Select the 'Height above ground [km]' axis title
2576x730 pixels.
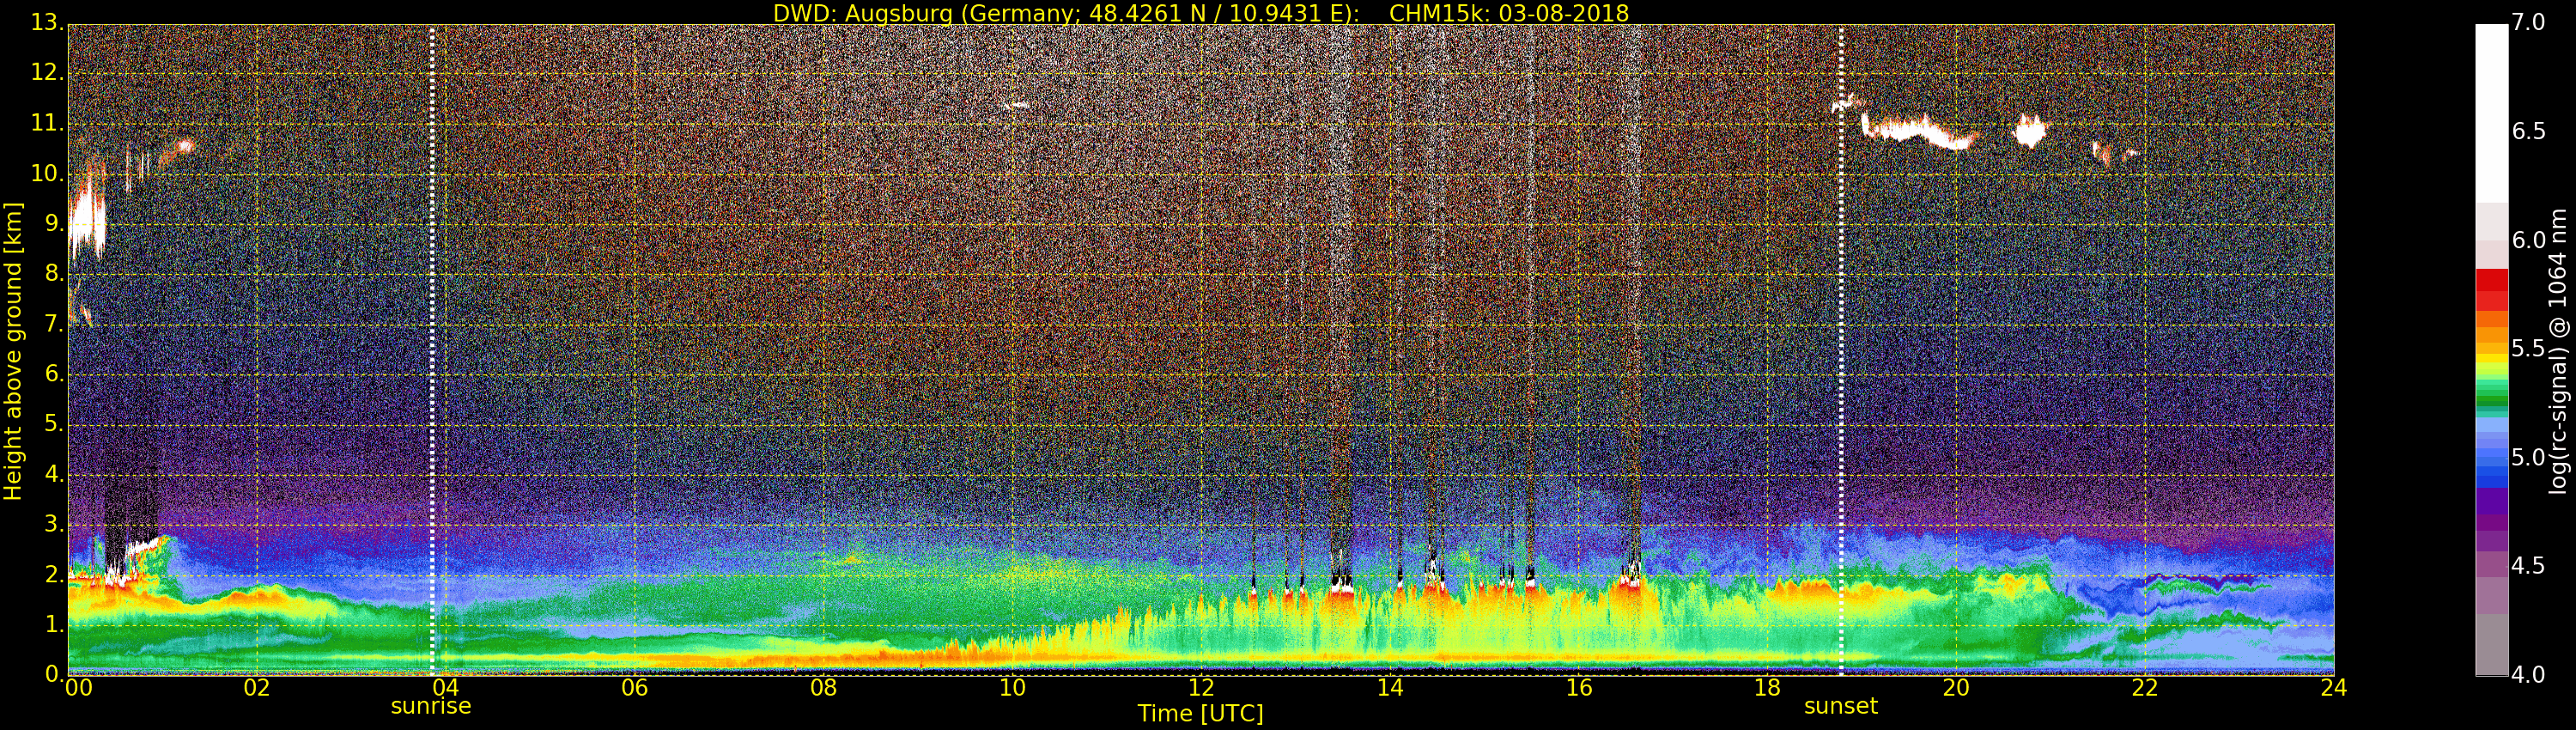tap(13, 350)
